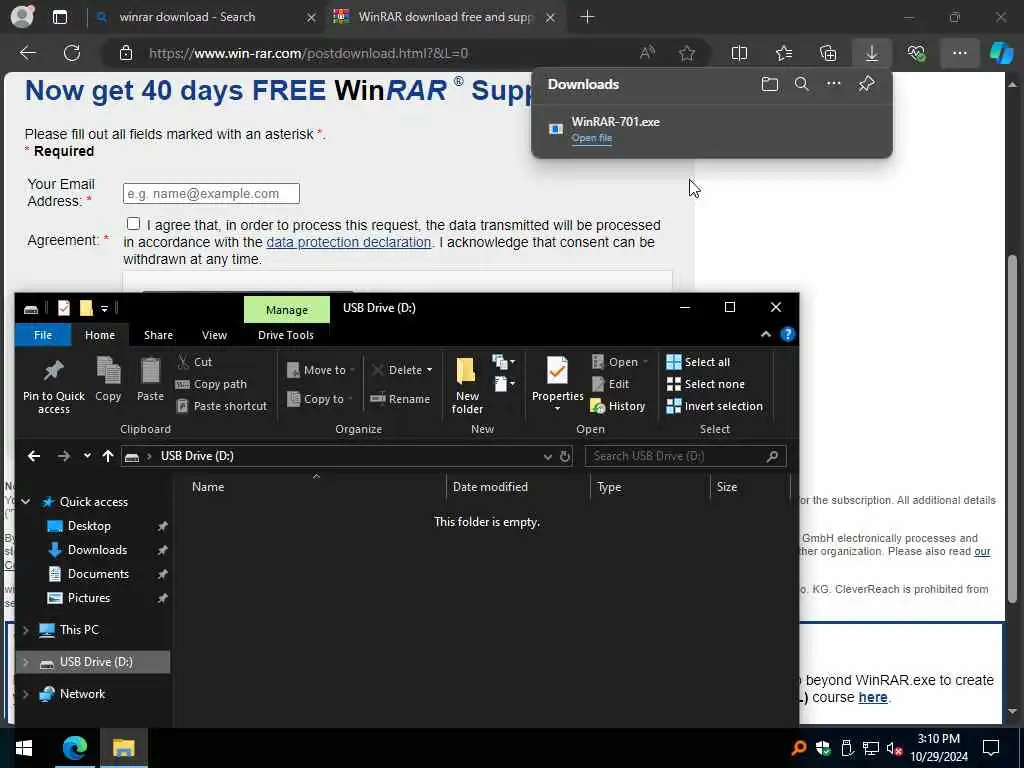This screenshot has height=768, width=1024.
Task: Switch to the Share ribbon tab
Action: 158,335
